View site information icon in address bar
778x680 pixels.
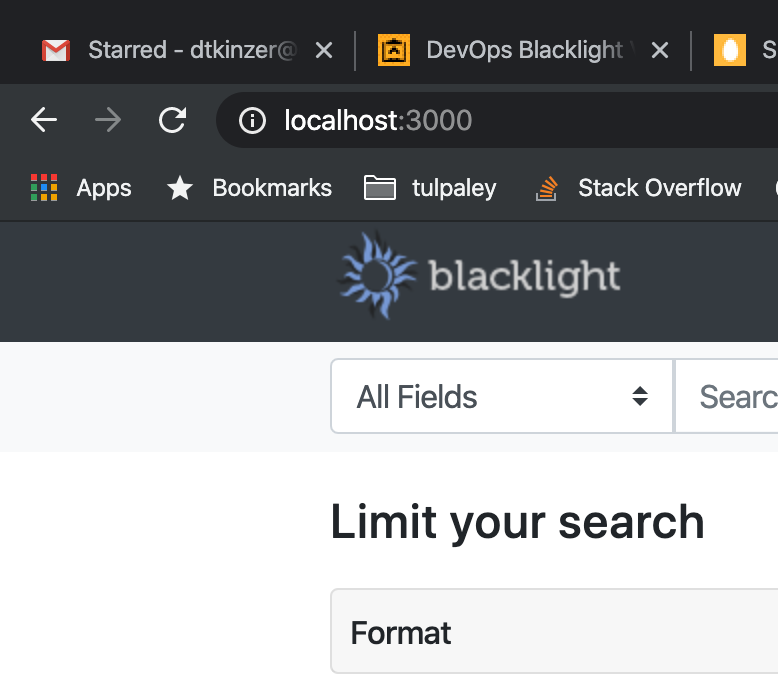[x=252, y=120]
